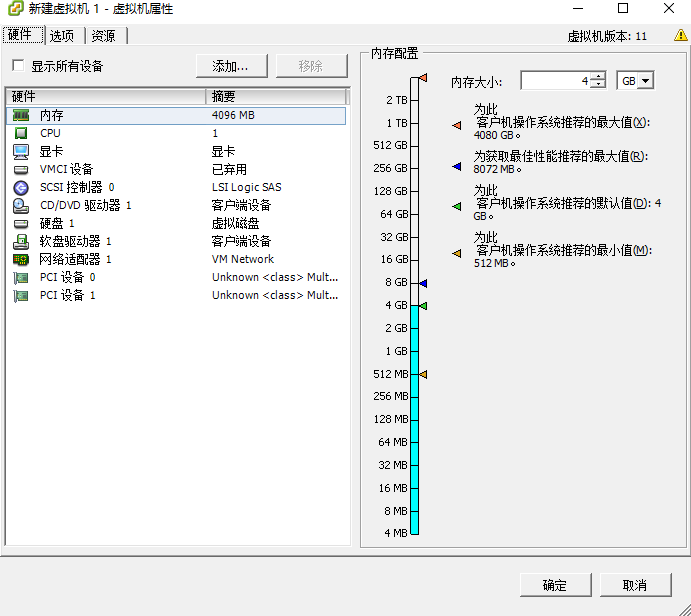Click the yellow 512 MB marker on the memory slider
The image size is (691, 616).
tap(423, 375)
